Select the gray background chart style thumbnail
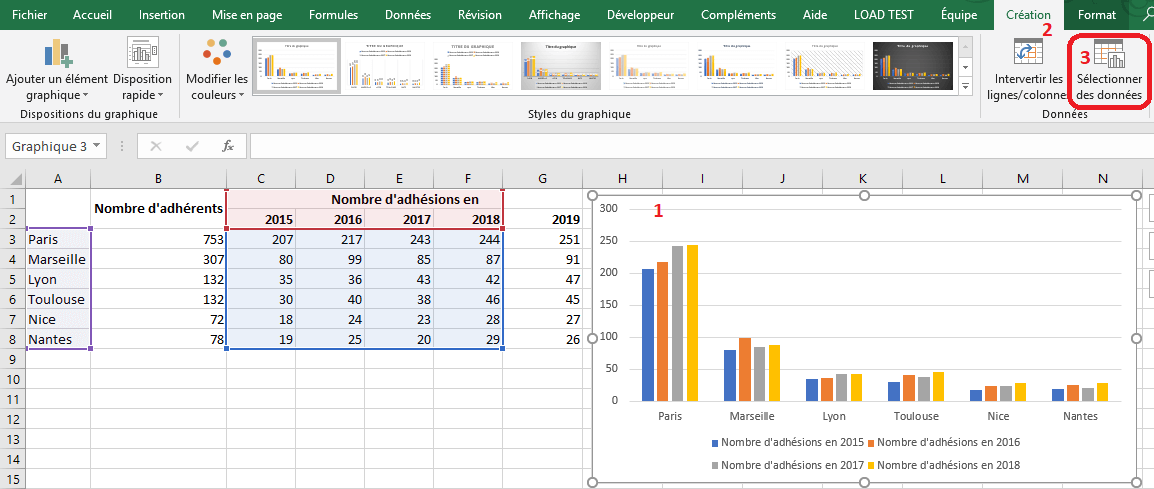1154x489 pixels. tap(560, 67)
